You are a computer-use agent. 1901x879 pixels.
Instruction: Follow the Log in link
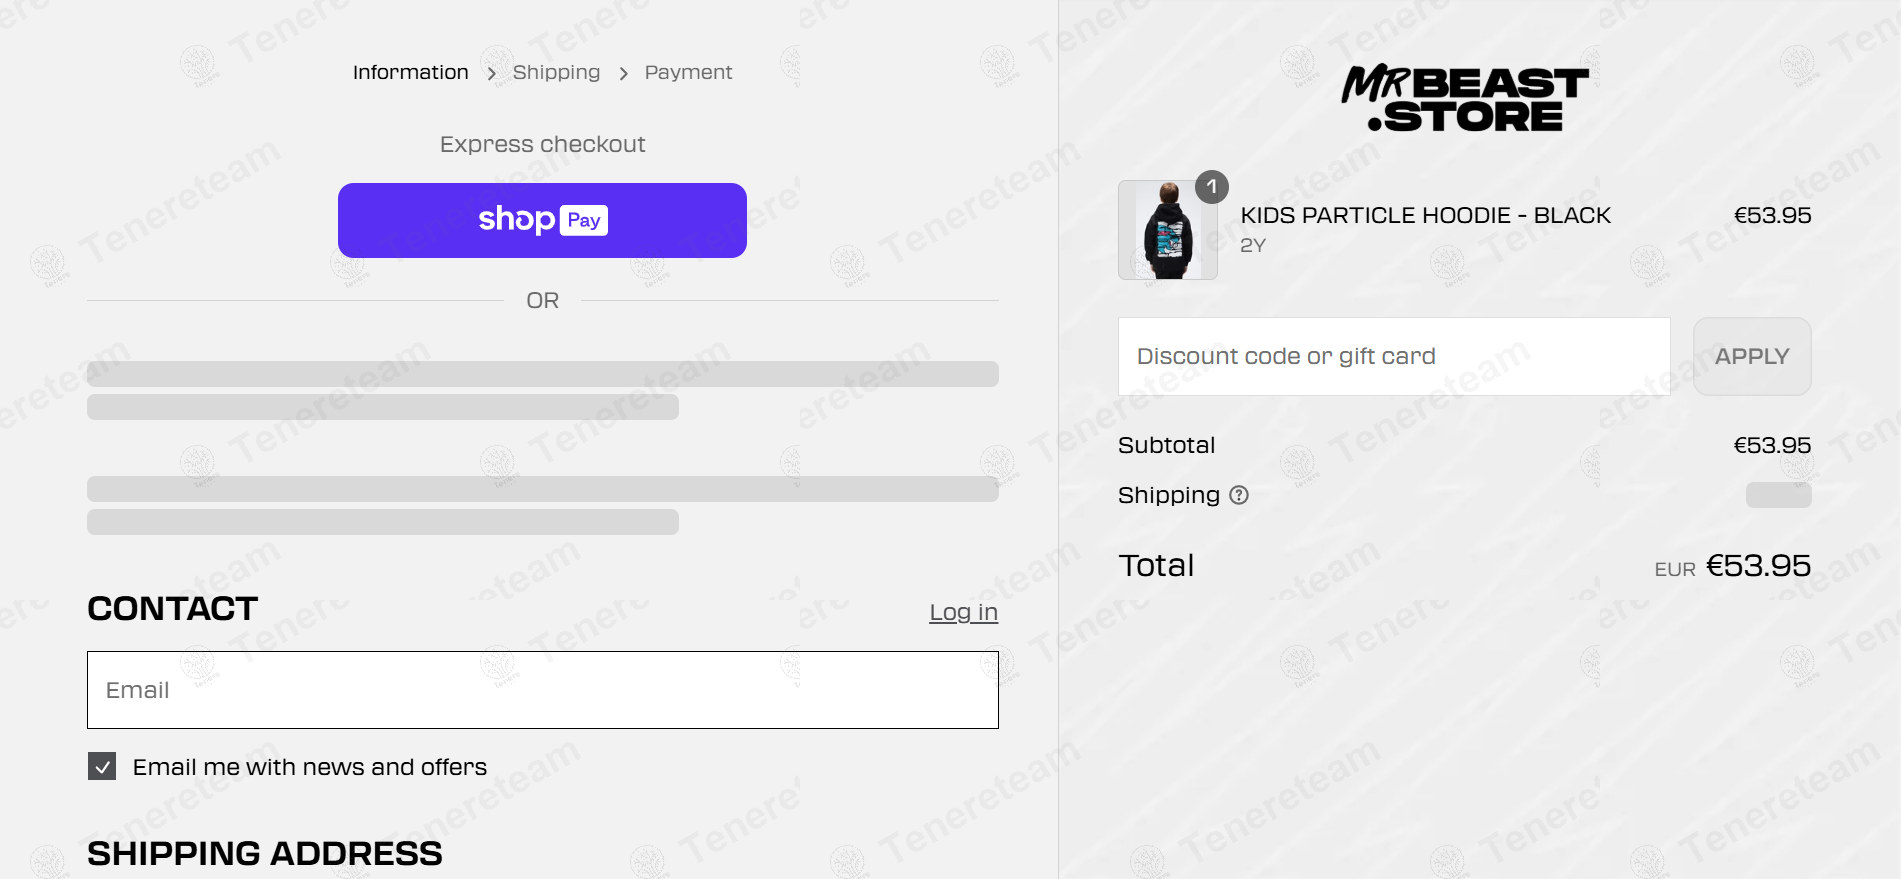[963, 612]
